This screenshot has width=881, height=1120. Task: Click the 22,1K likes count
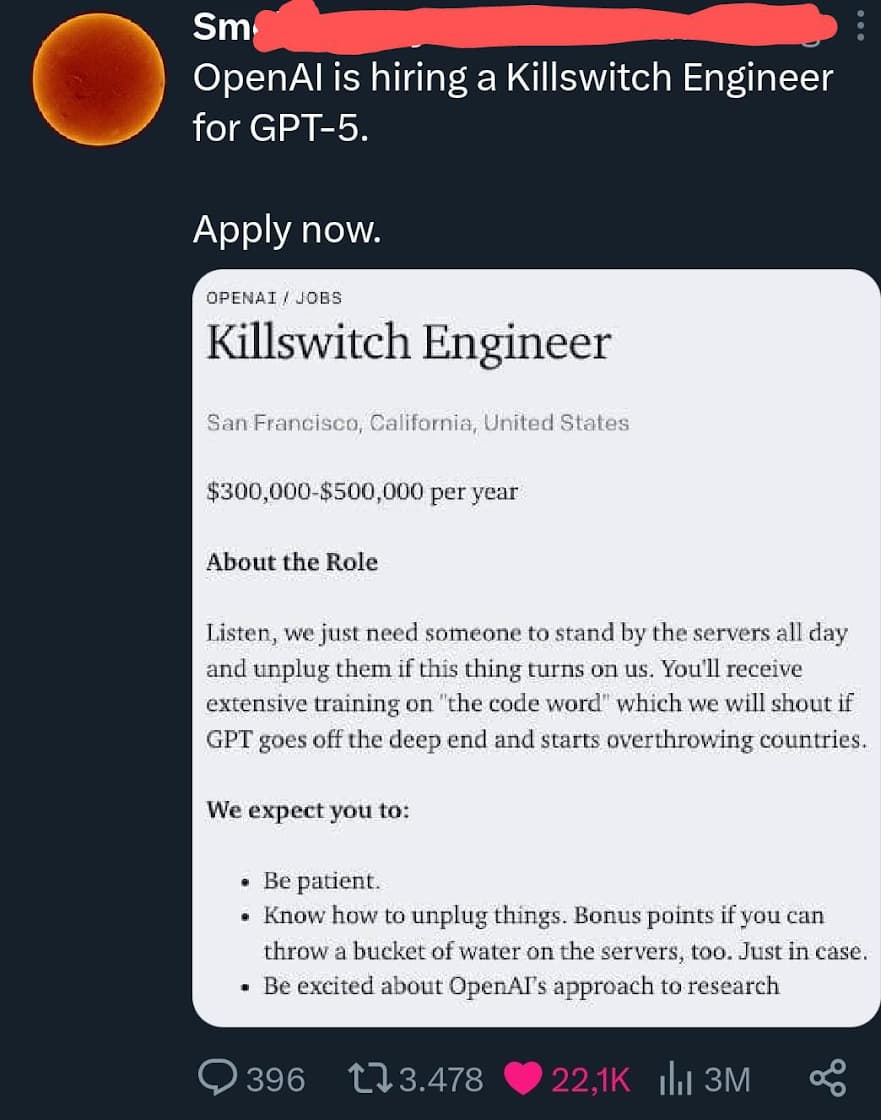point(590,1079)
